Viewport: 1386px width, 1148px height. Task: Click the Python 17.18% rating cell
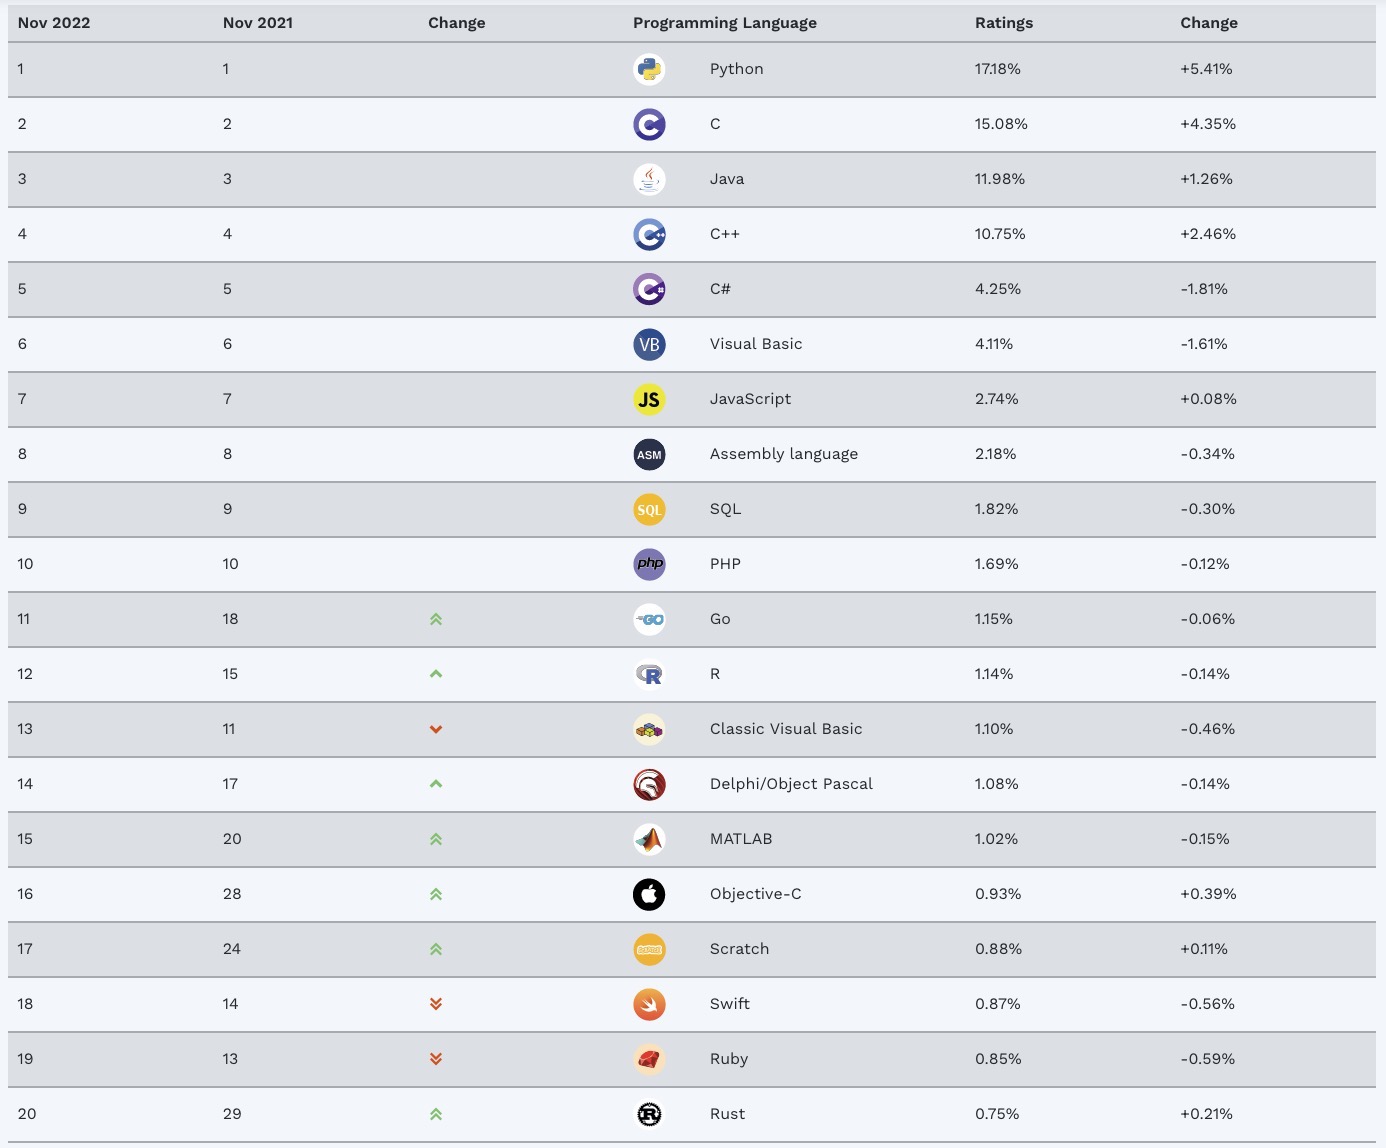click(x=998, y=69)
